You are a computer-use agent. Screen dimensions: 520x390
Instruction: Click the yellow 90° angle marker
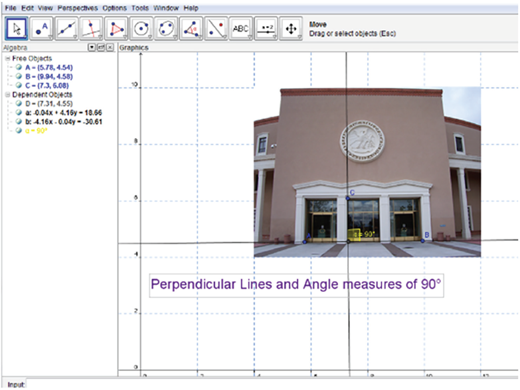[354, 234]
